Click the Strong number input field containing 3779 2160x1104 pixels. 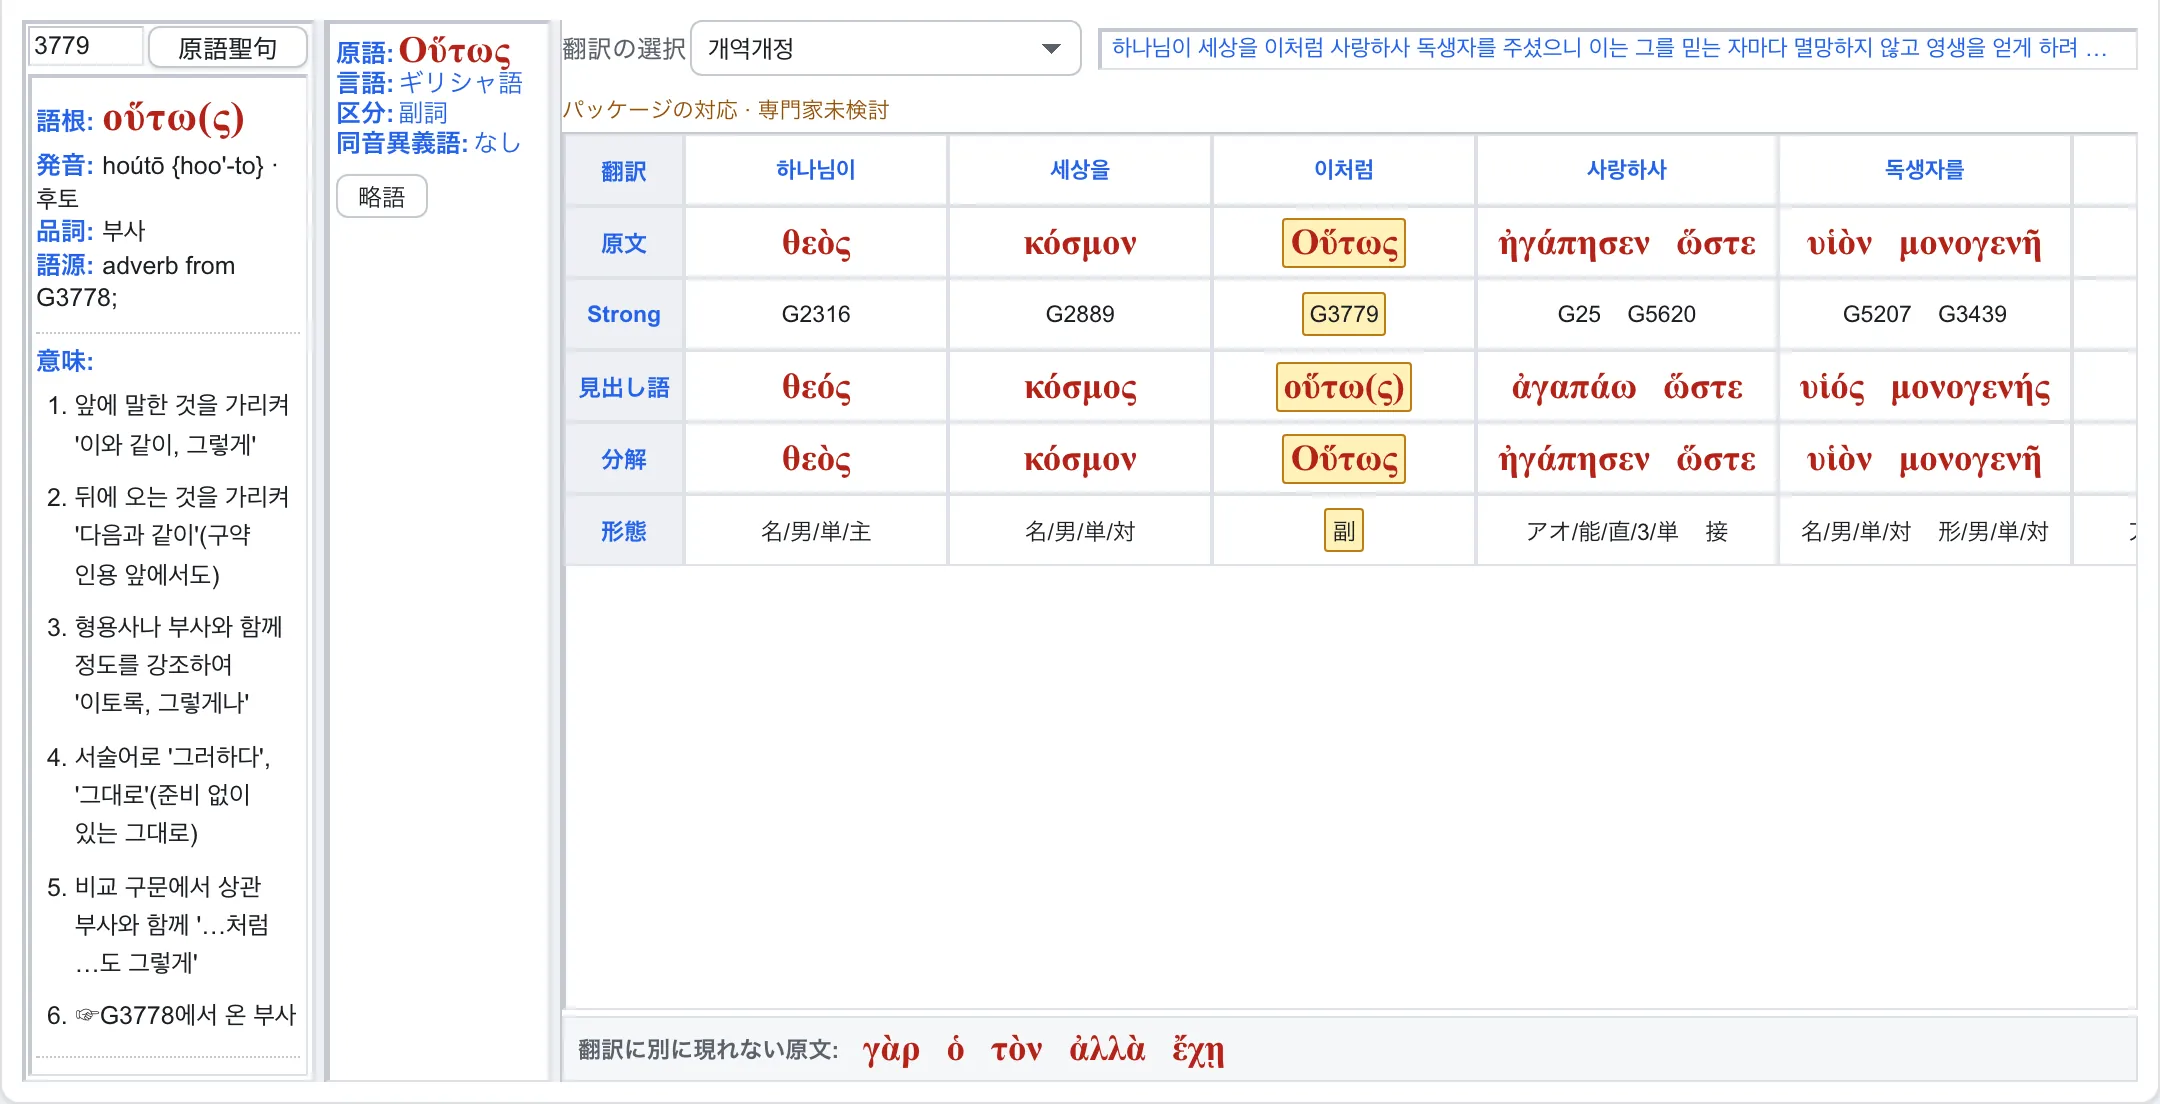click(x=87, y=46)
